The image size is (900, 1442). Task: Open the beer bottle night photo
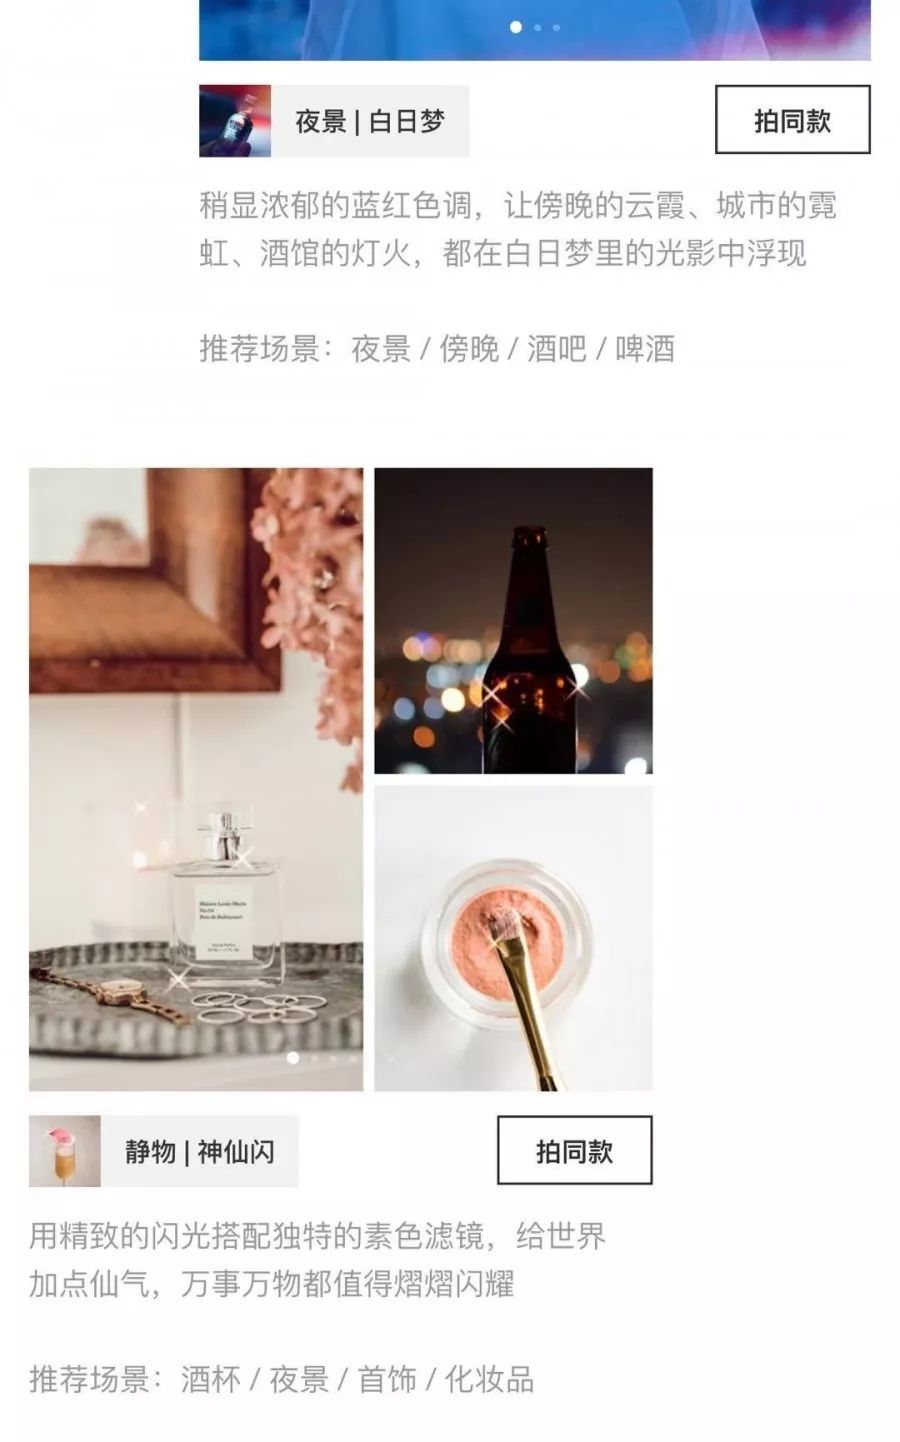[x=513, y=620]
